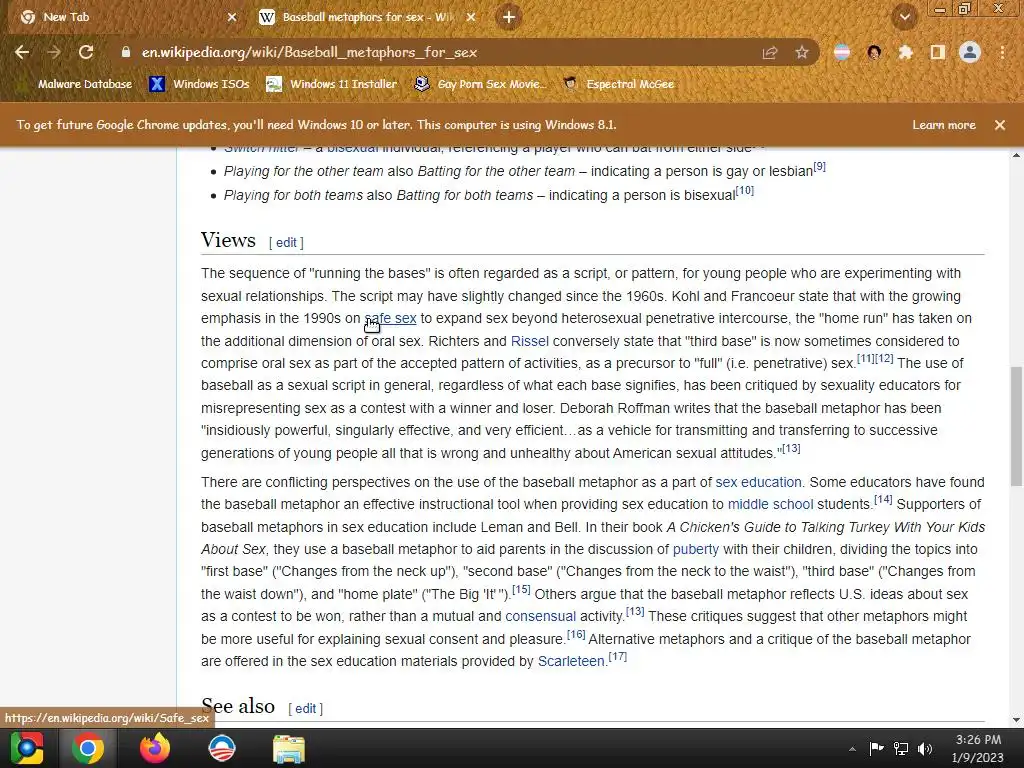Click the striped flag extension icon
1024x768 pixels.
tap(842, 52)
